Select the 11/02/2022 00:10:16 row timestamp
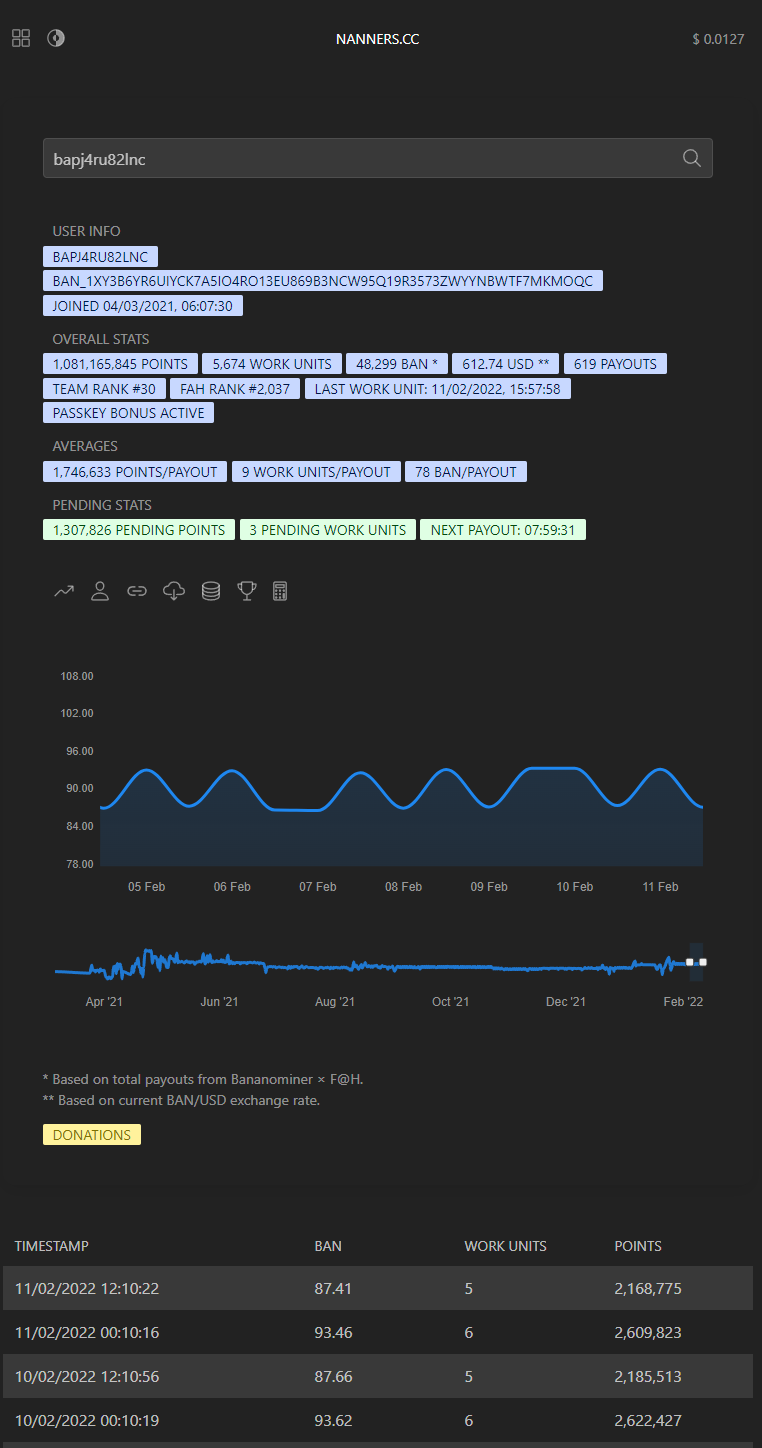This screenshot has height=1448, width=762. [87, 1333]
